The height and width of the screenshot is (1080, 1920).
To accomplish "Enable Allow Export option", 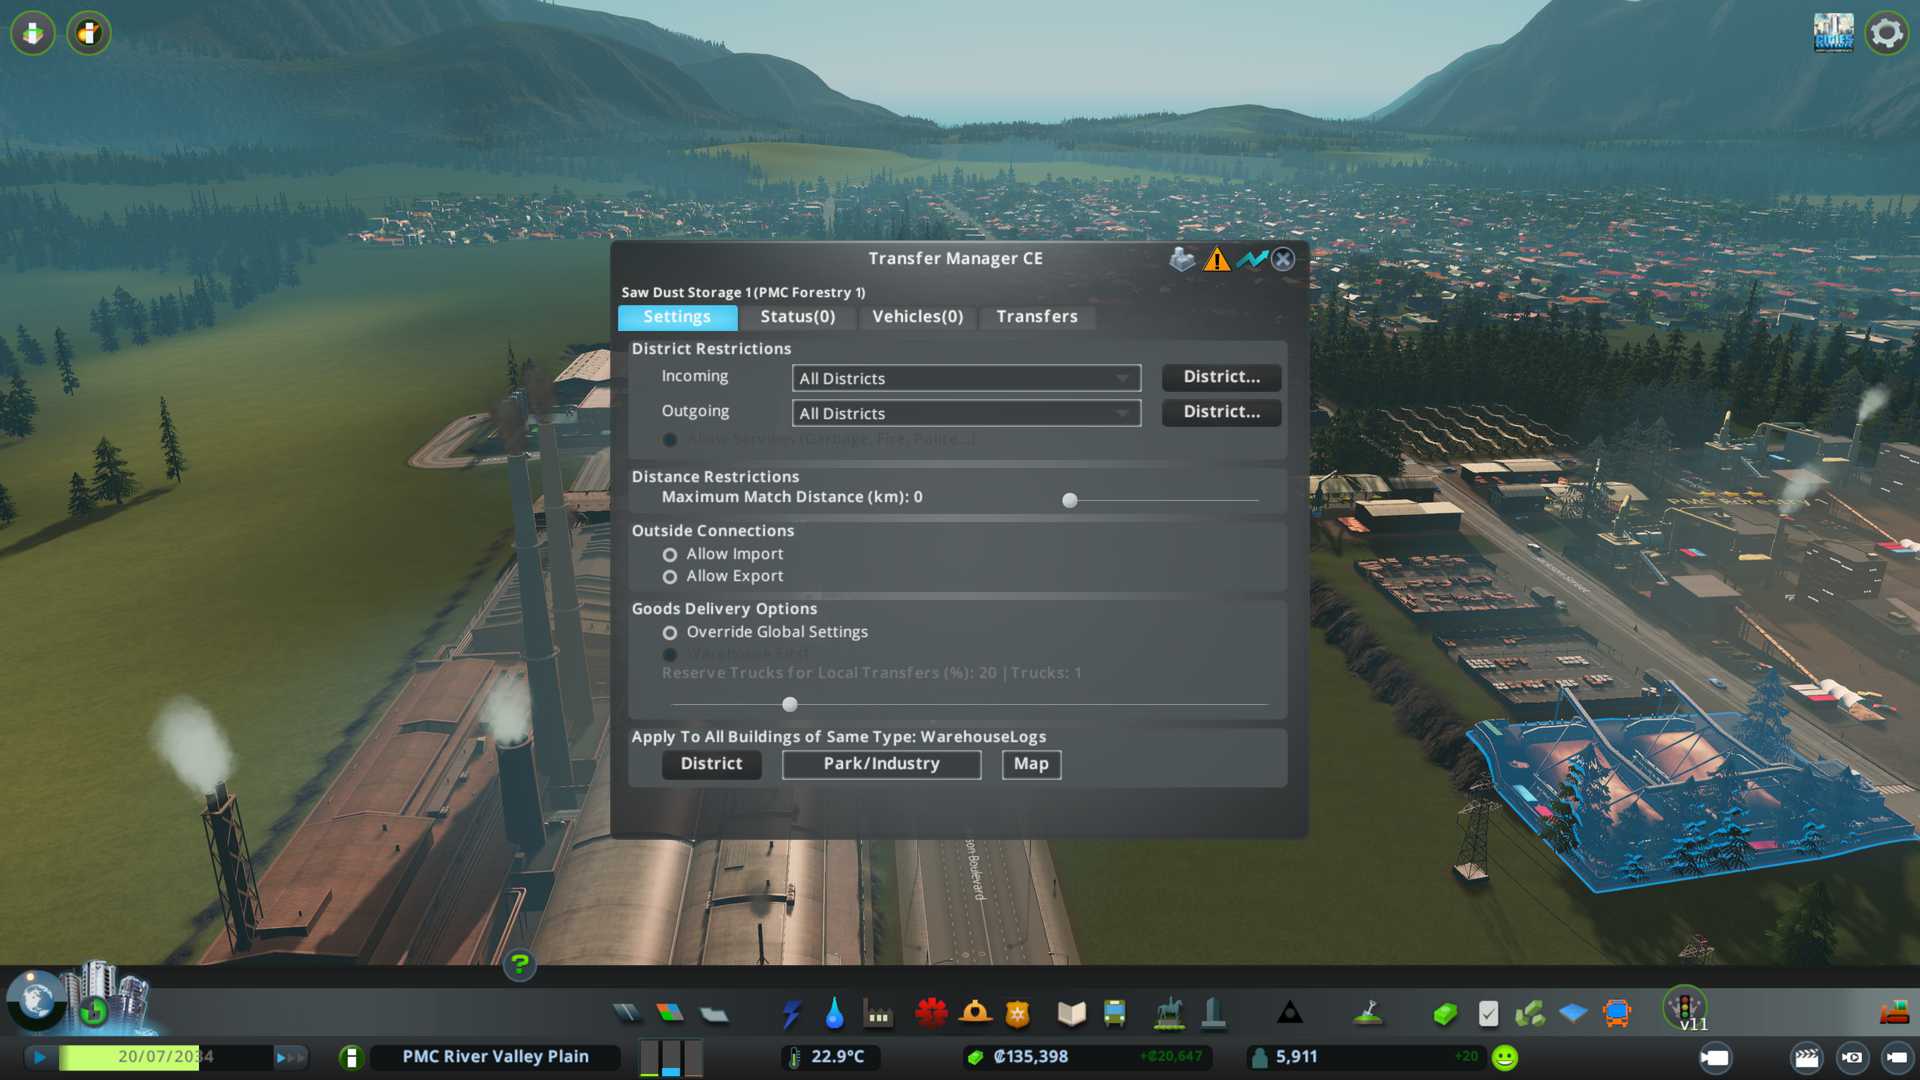I will 670,577.
